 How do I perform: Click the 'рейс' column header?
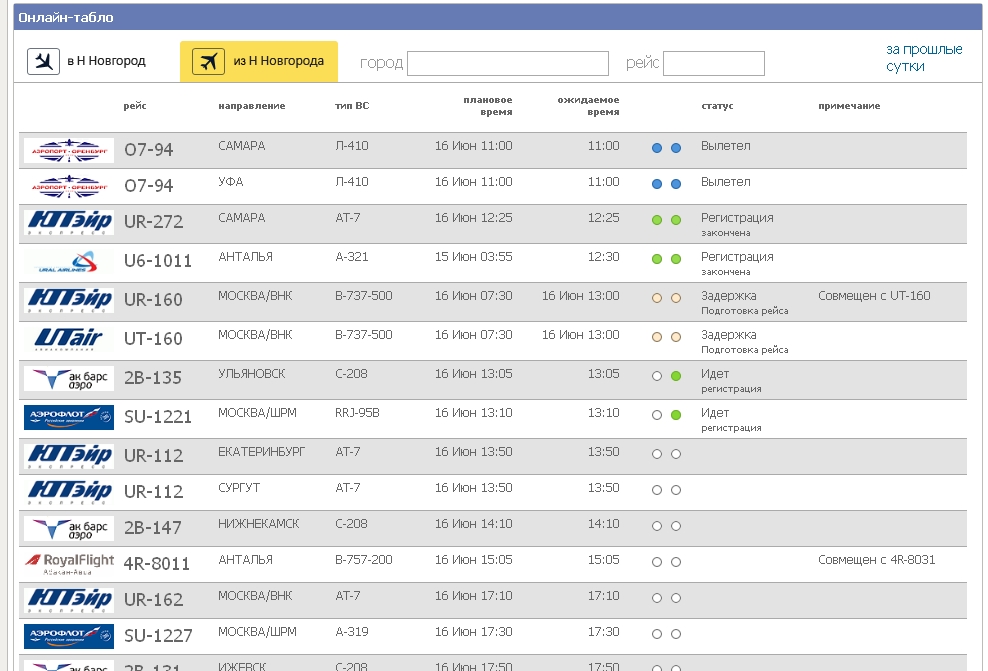click(135, 106)
